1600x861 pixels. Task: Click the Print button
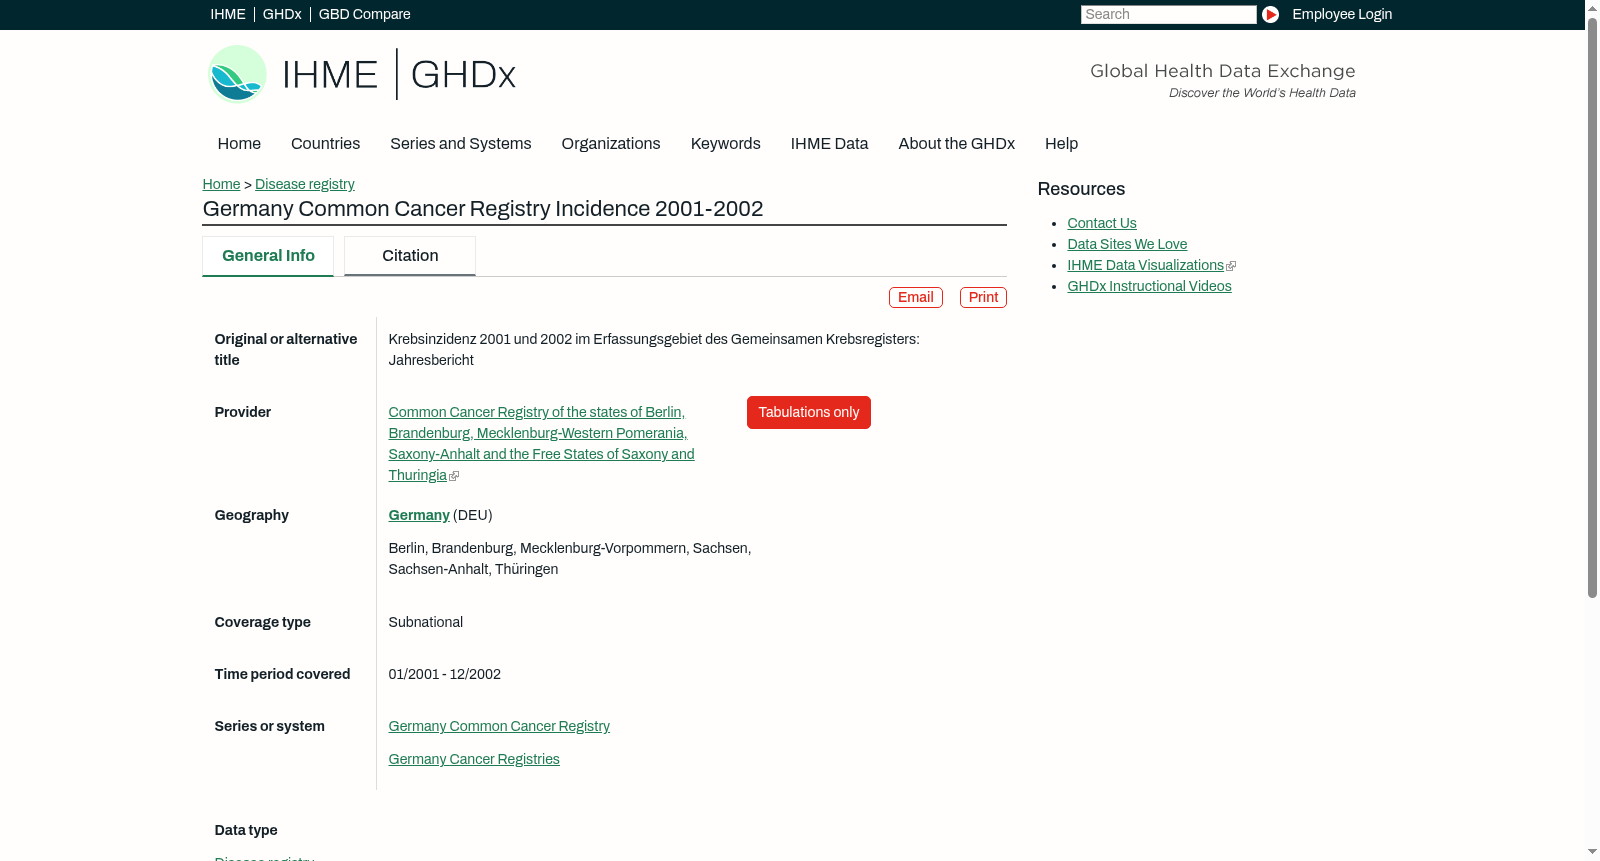[983, 297]
